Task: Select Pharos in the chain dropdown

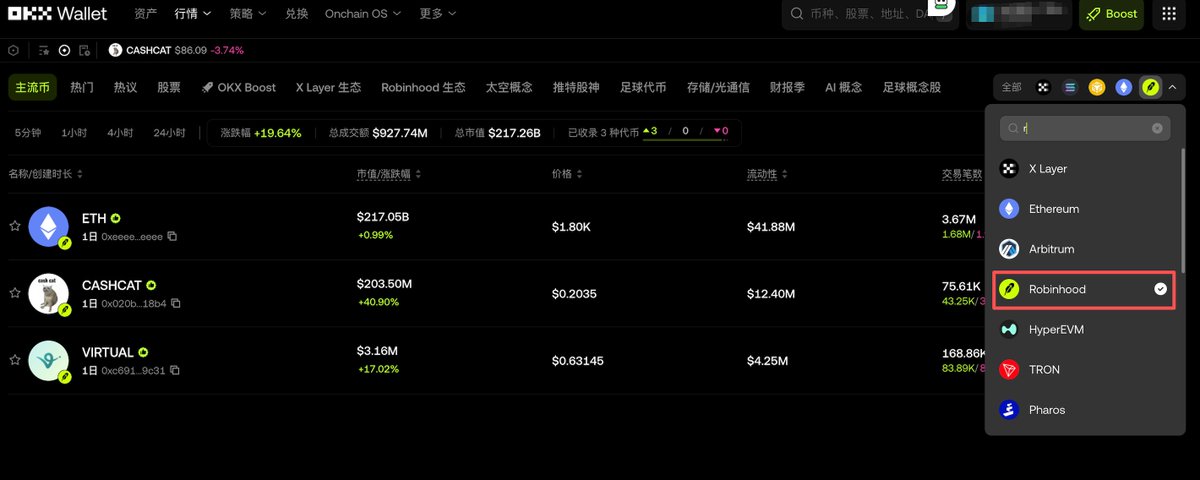Action: tap(1083, 410)
